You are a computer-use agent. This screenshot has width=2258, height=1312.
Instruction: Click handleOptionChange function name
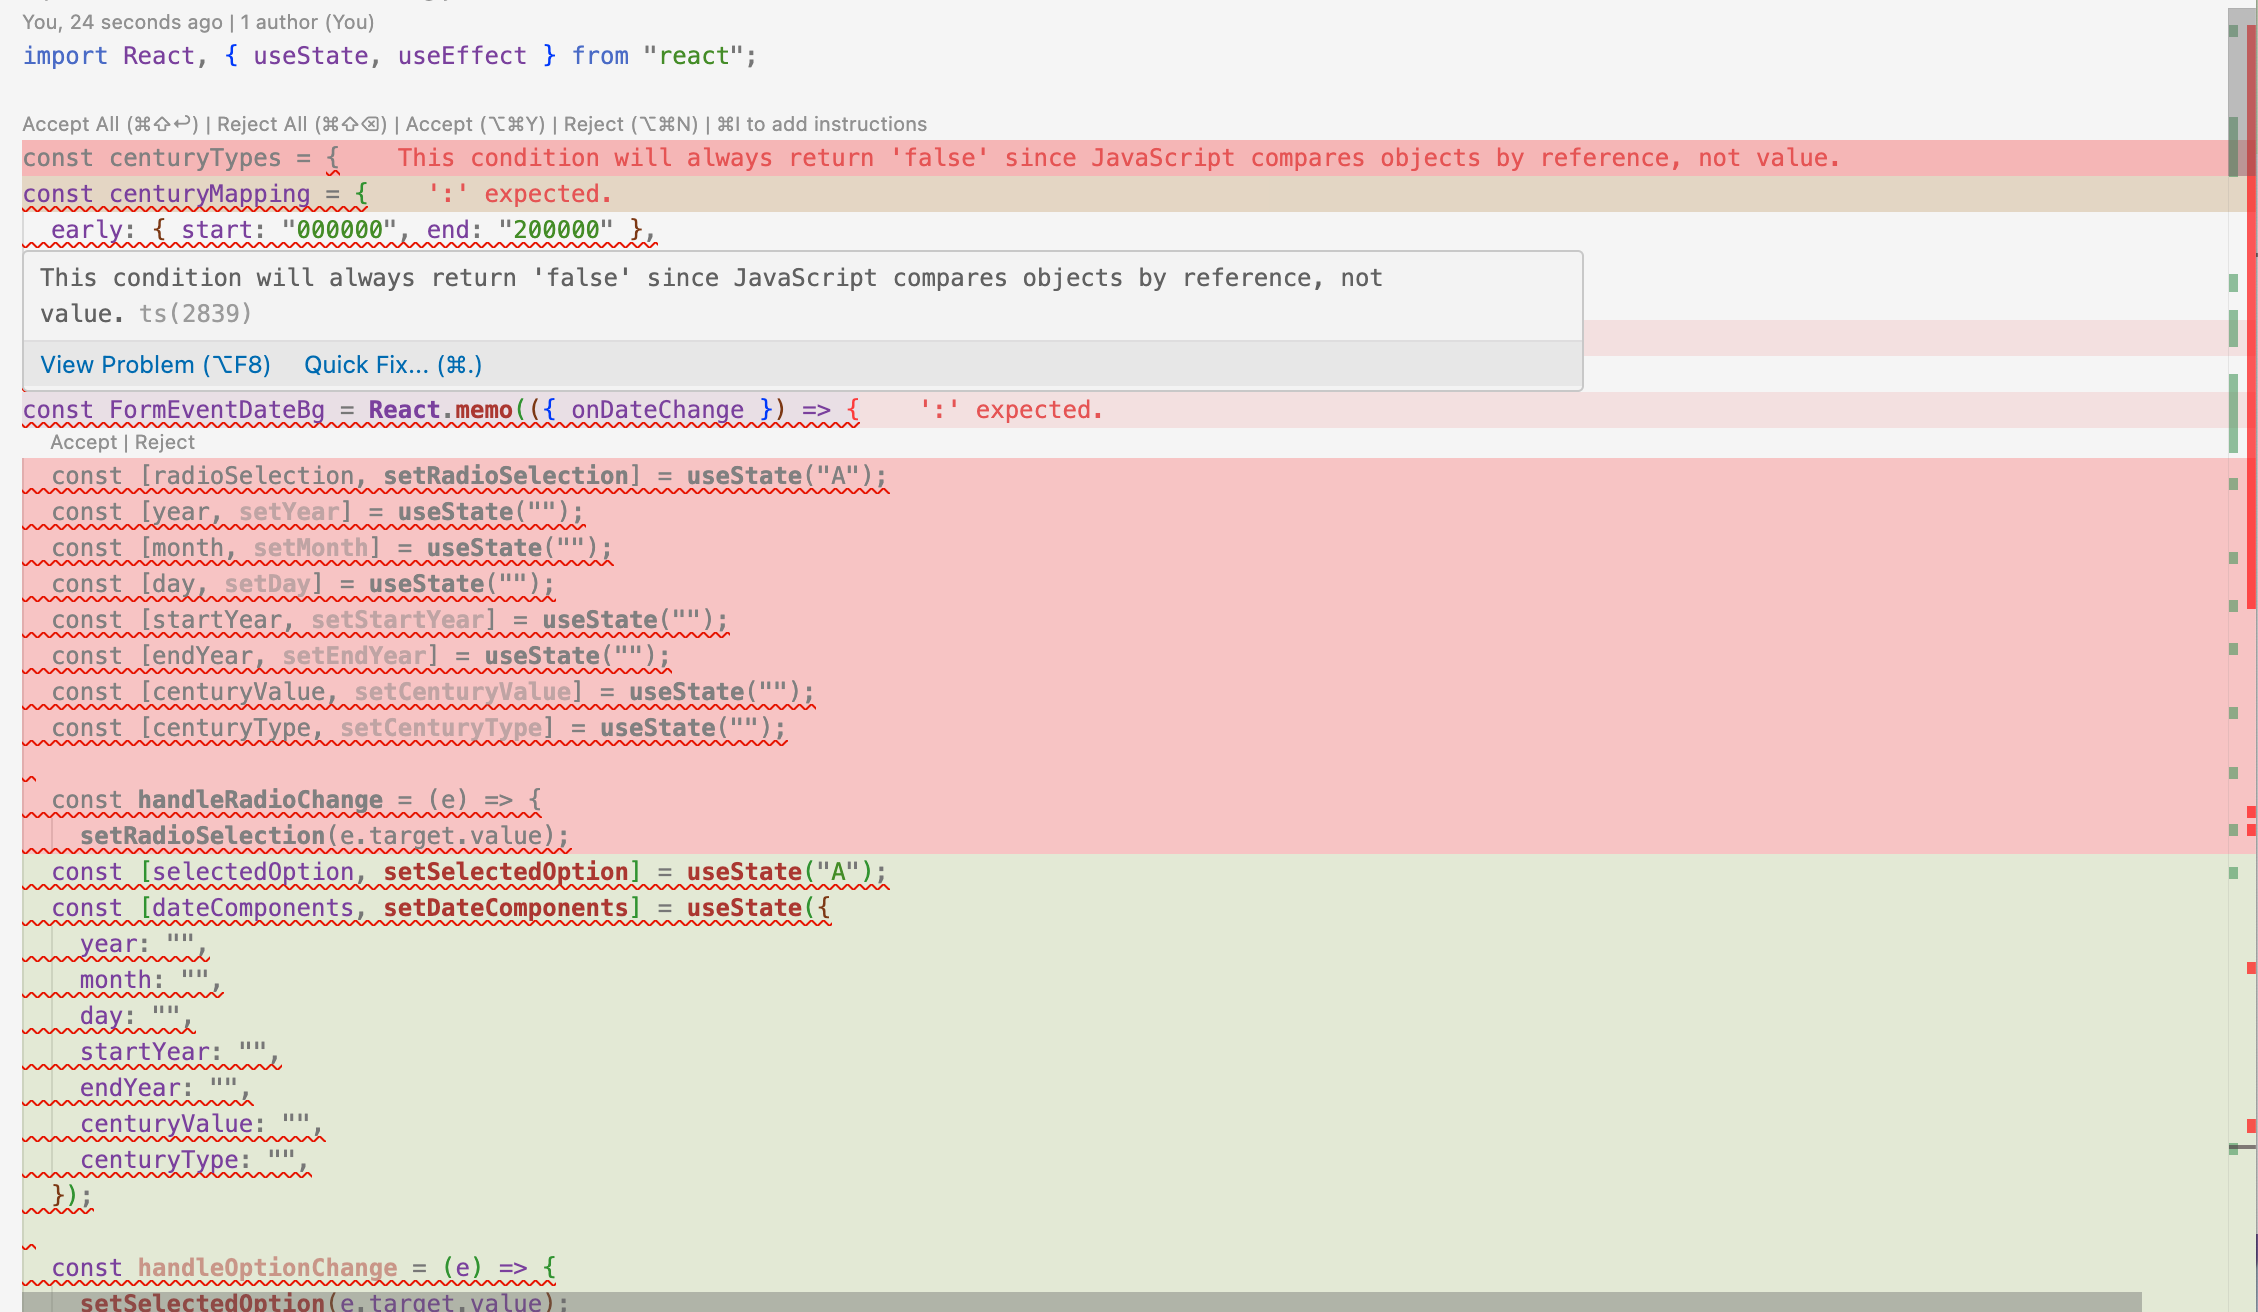point(267,1268)
